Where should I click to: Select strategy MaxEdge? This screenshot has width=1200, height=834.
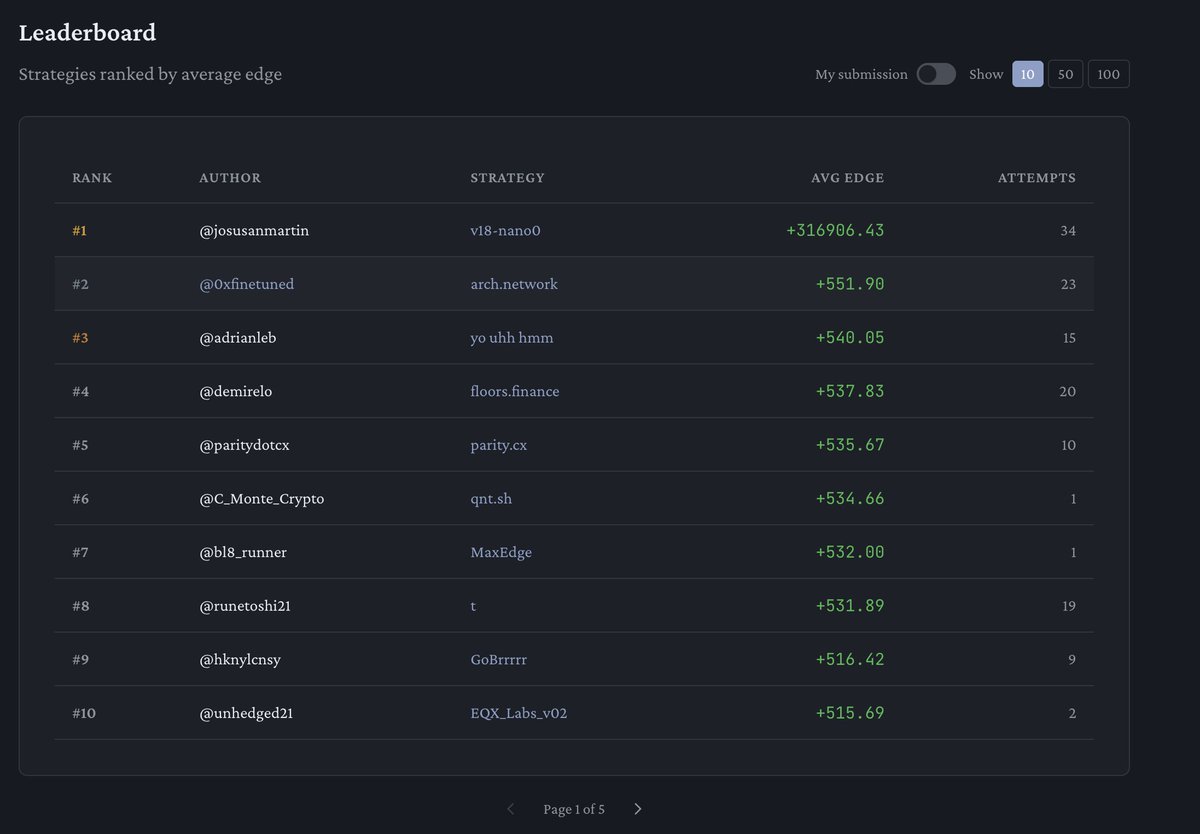pos(501,552)
